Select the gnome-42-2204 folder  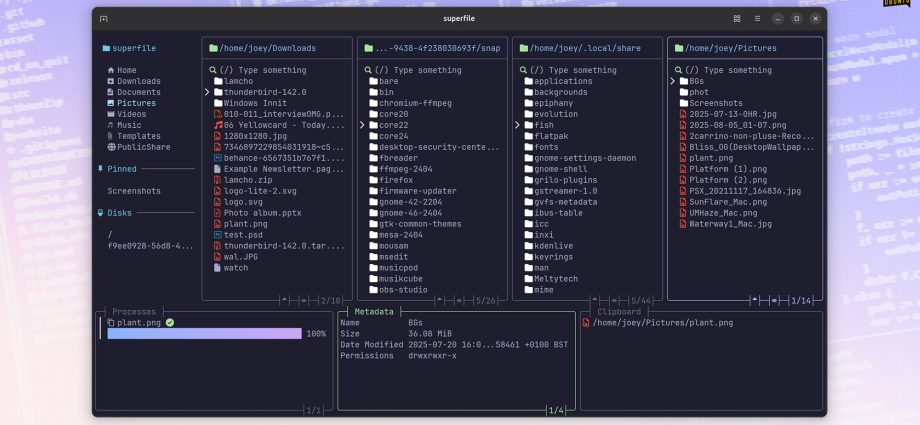coord(405,202)
